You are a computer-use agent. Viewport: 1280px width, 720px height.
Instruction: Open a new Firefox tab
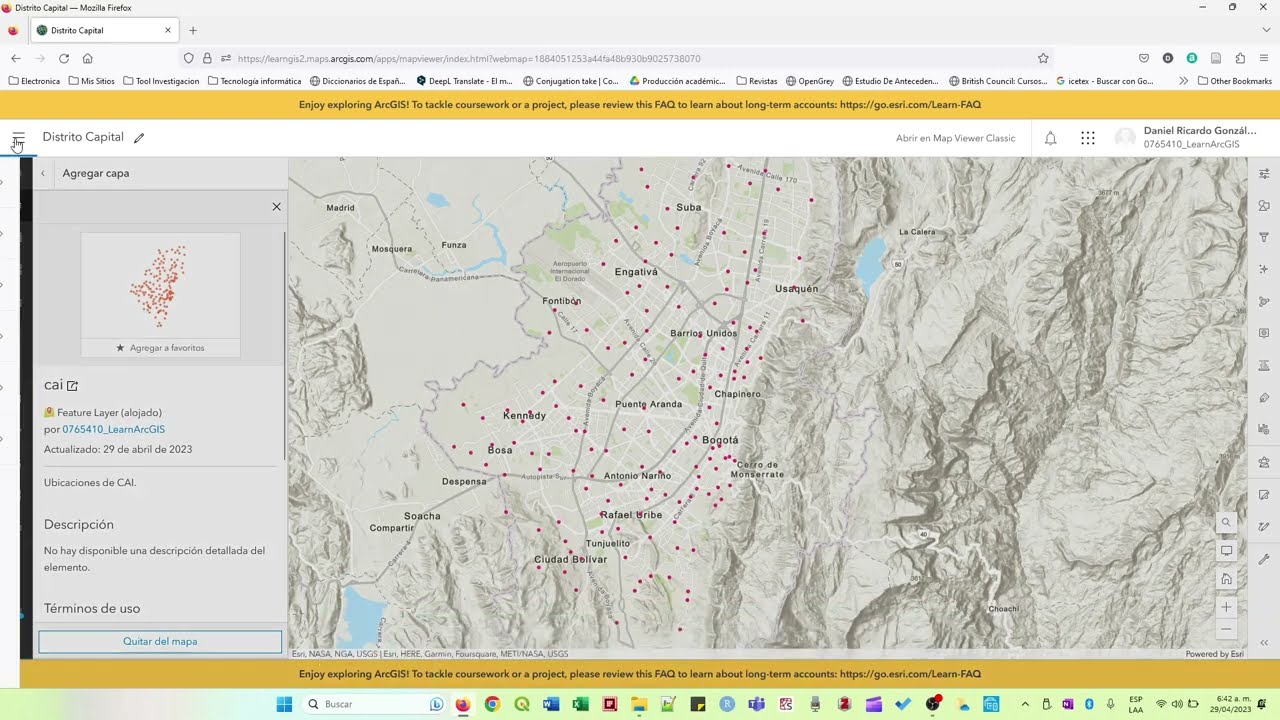(193, 30)
